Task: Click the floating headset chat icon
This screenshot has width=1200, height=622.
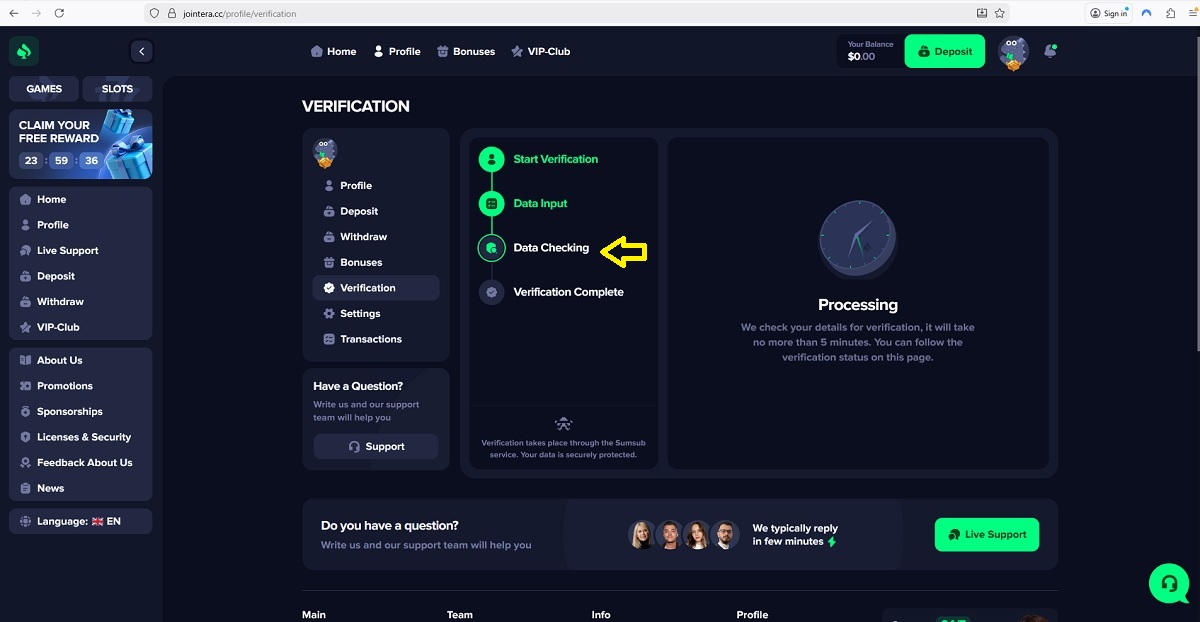Action: click(x=1168, y=583)
